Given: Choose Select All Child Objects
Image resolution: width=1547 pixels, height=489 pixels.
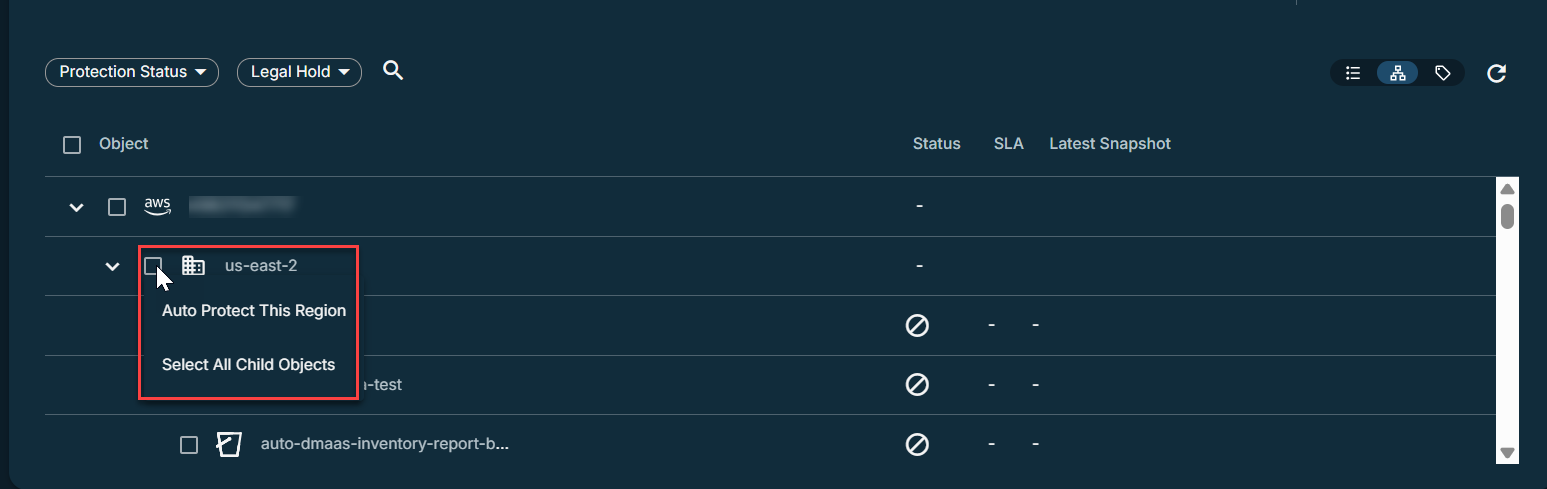Looking at the screenshot, I should (248, 365).
